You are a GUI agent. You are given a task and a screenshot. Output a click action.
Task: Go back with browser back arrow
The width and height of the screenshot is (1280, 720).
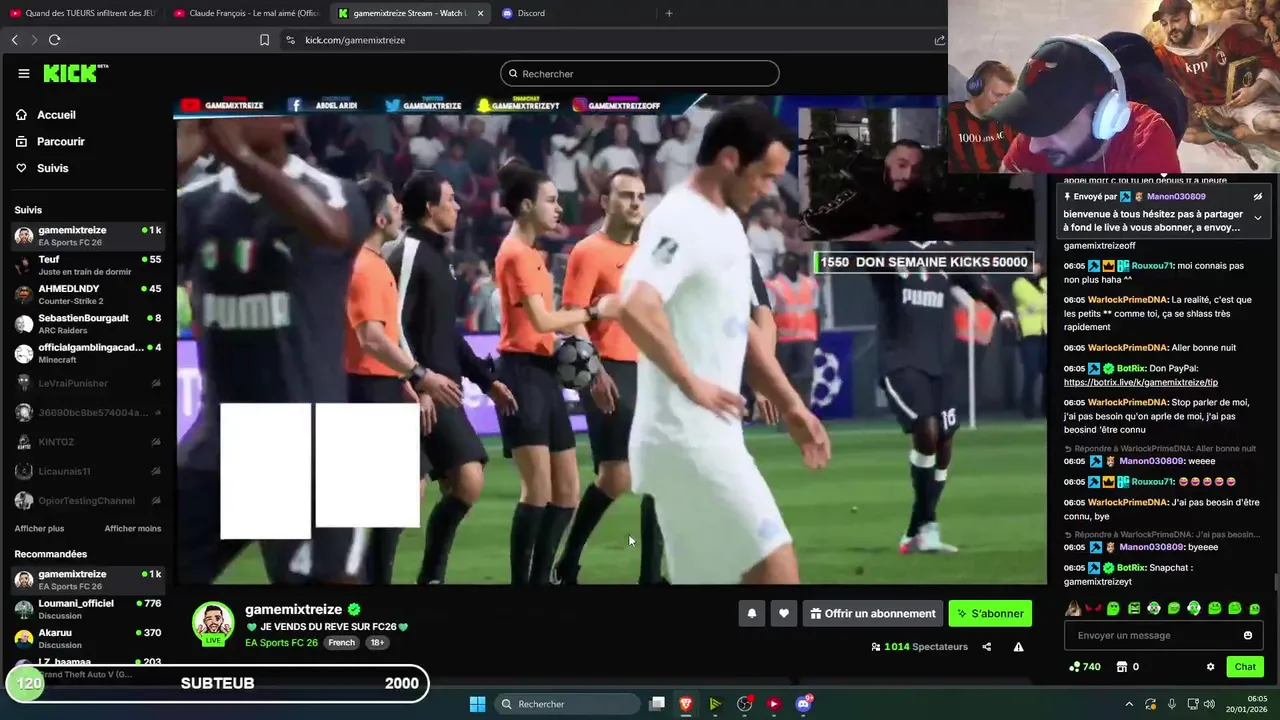pyautogui.click(x=15, y=40)
